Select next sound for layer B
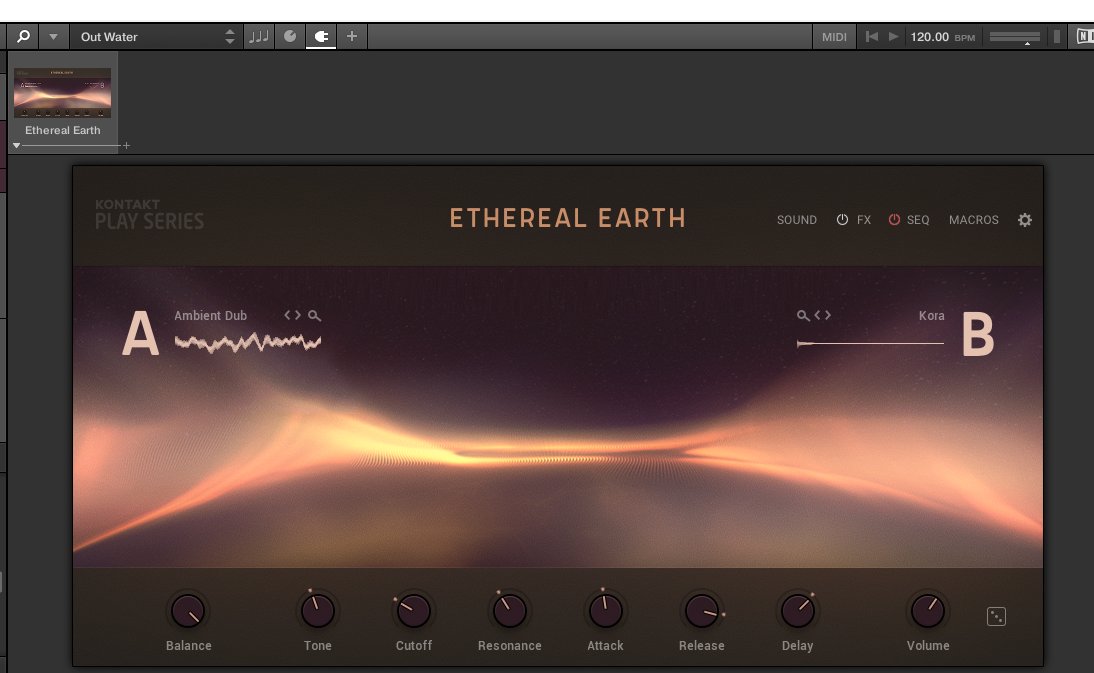Image resolution: width=1094 pixels, height=673 pixels. [x=827, y=315]
